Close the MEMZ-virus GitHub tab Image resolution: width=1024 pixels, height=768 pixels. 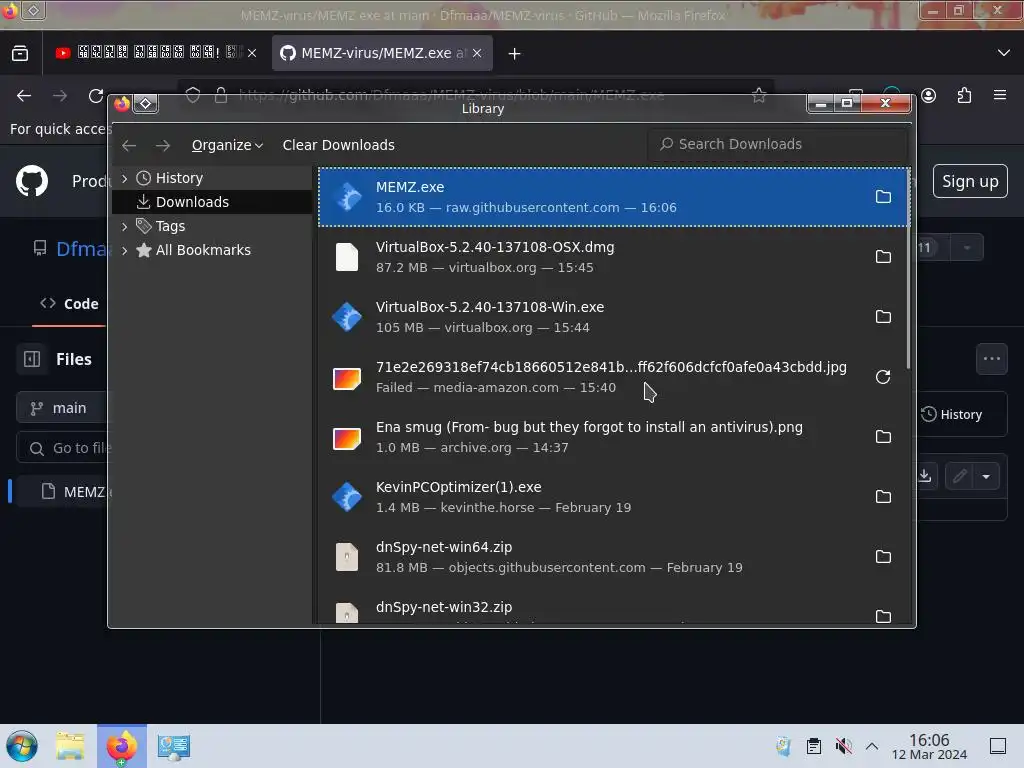pos(477,54)
